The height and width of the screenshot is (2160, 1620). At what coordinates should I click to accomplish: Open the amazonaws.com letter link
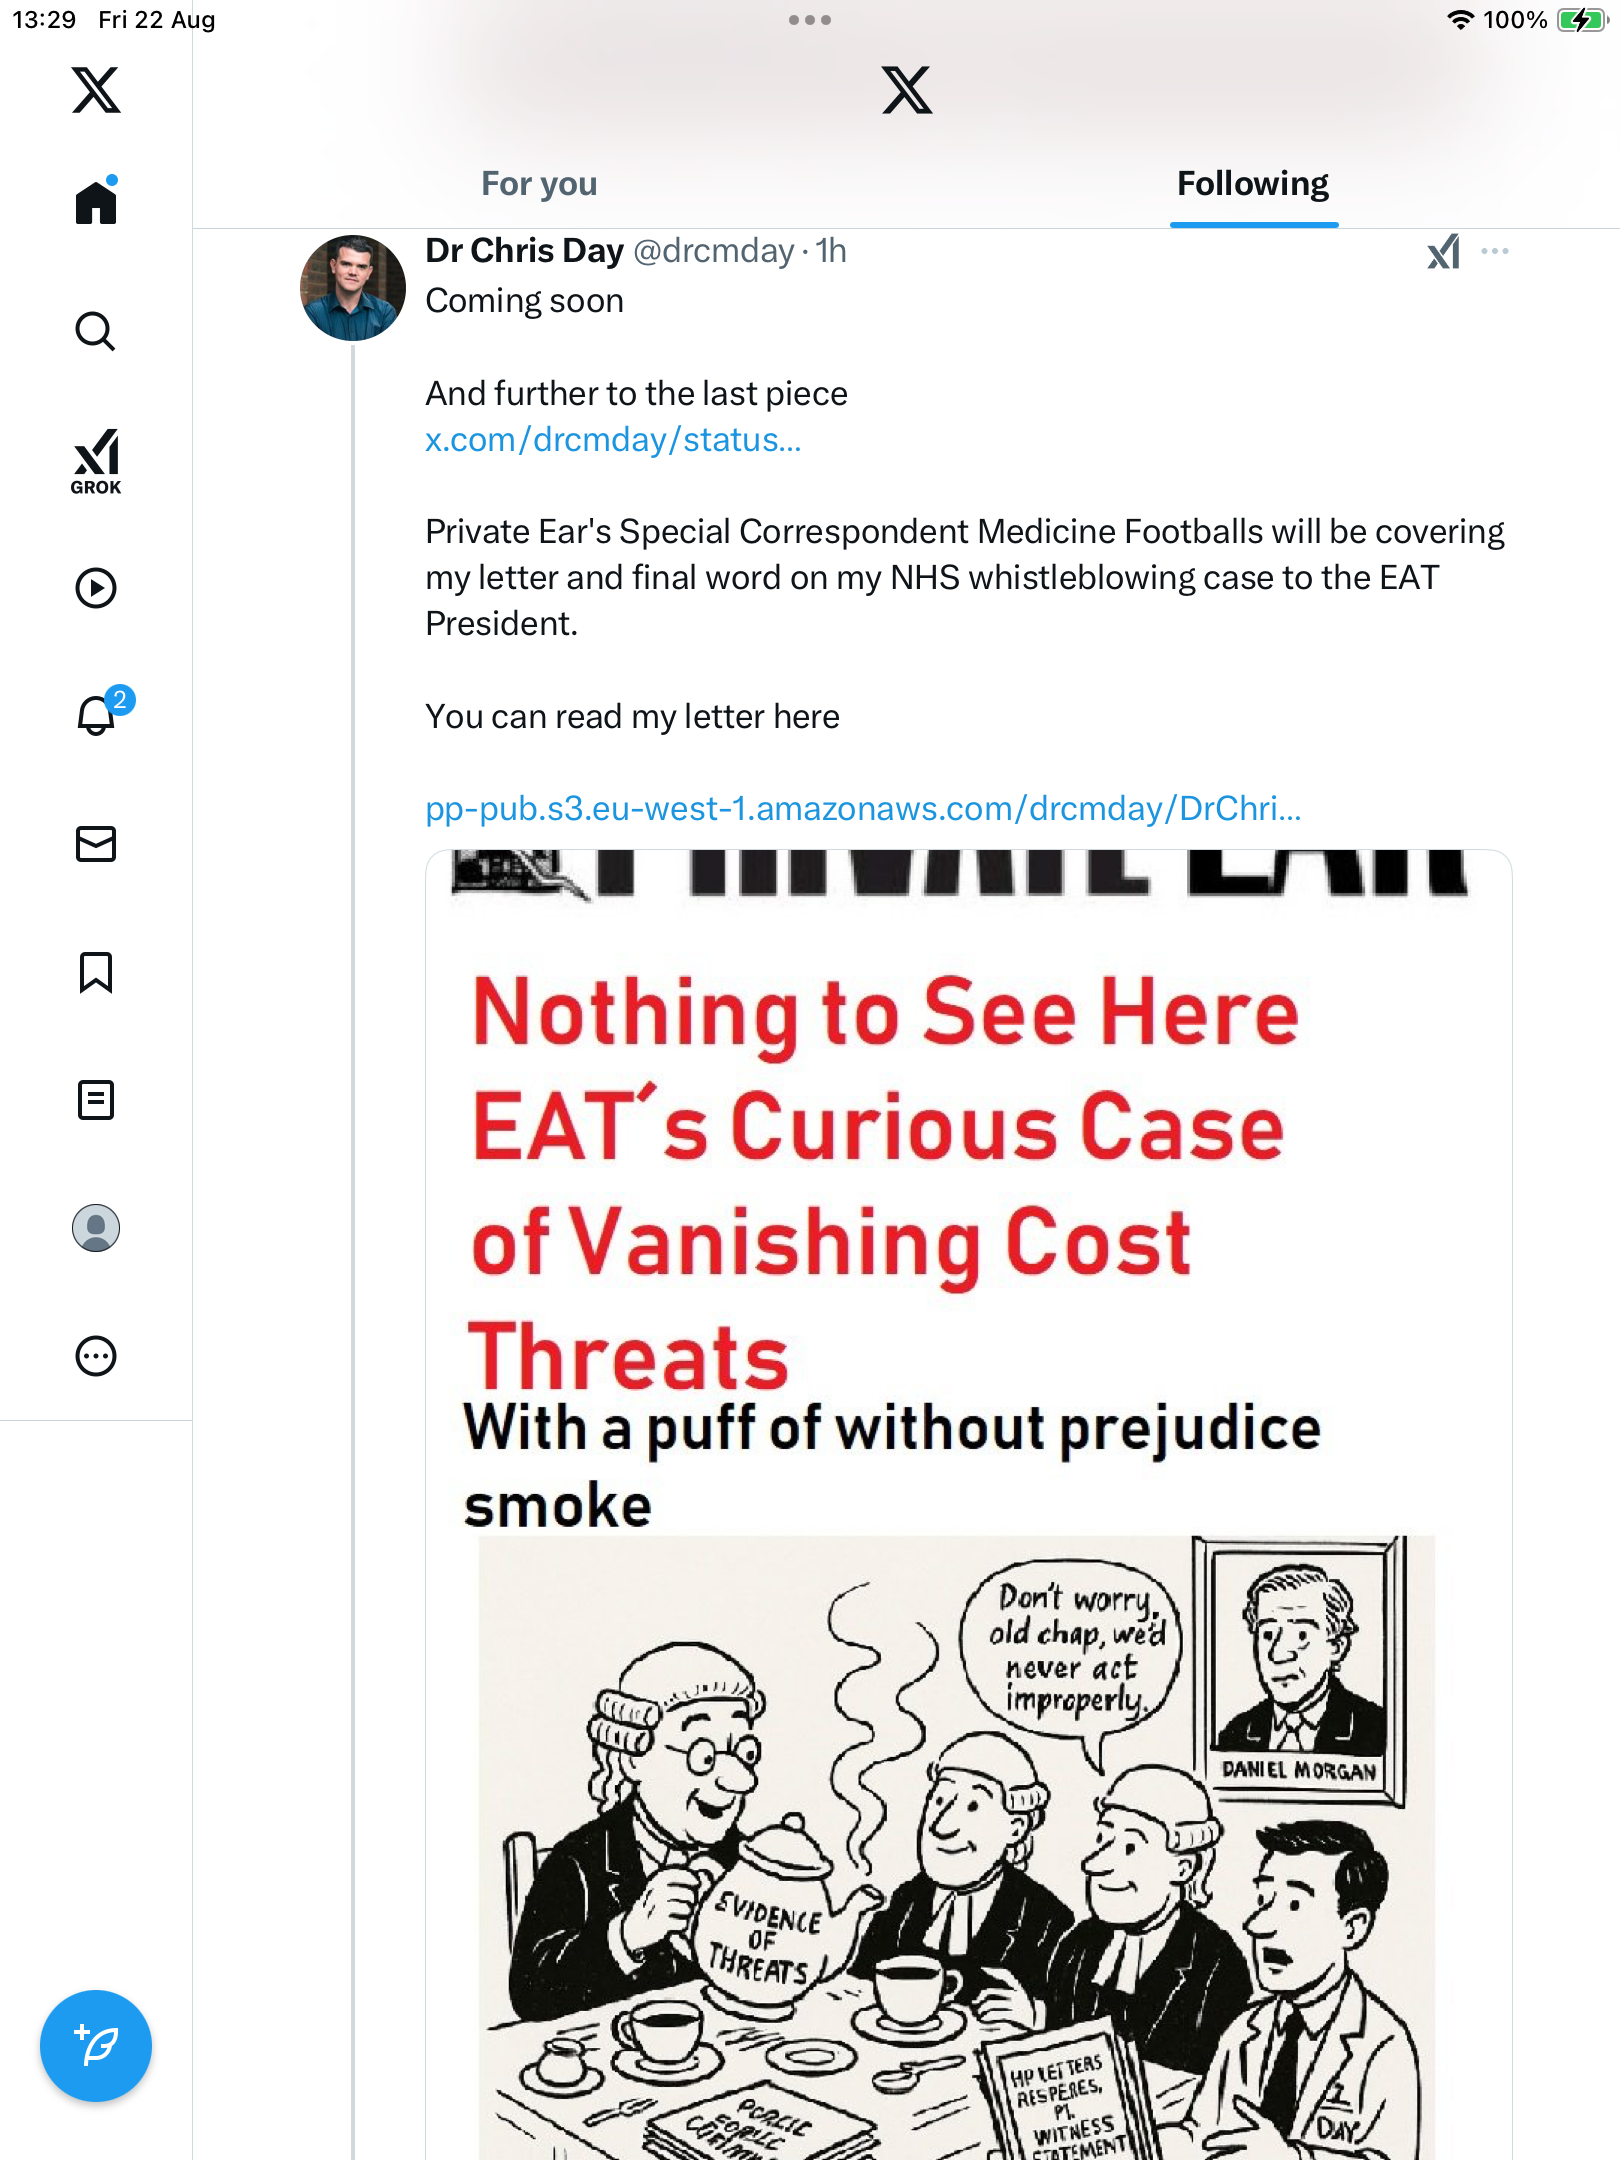click(x=863, y=808)
